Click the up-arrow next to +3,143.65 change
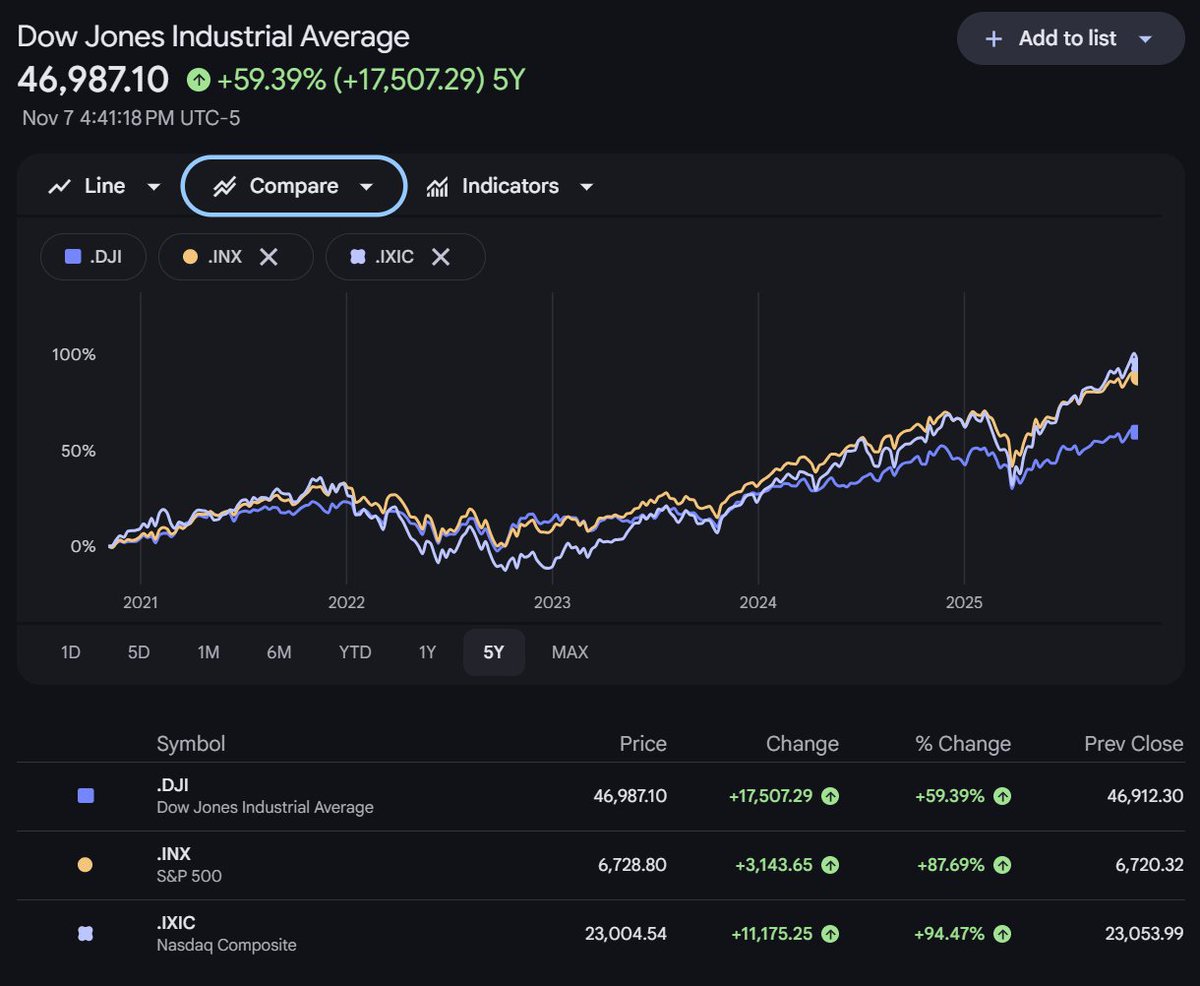This screenshot has width=1200, height=986. [x=830, y=865]
